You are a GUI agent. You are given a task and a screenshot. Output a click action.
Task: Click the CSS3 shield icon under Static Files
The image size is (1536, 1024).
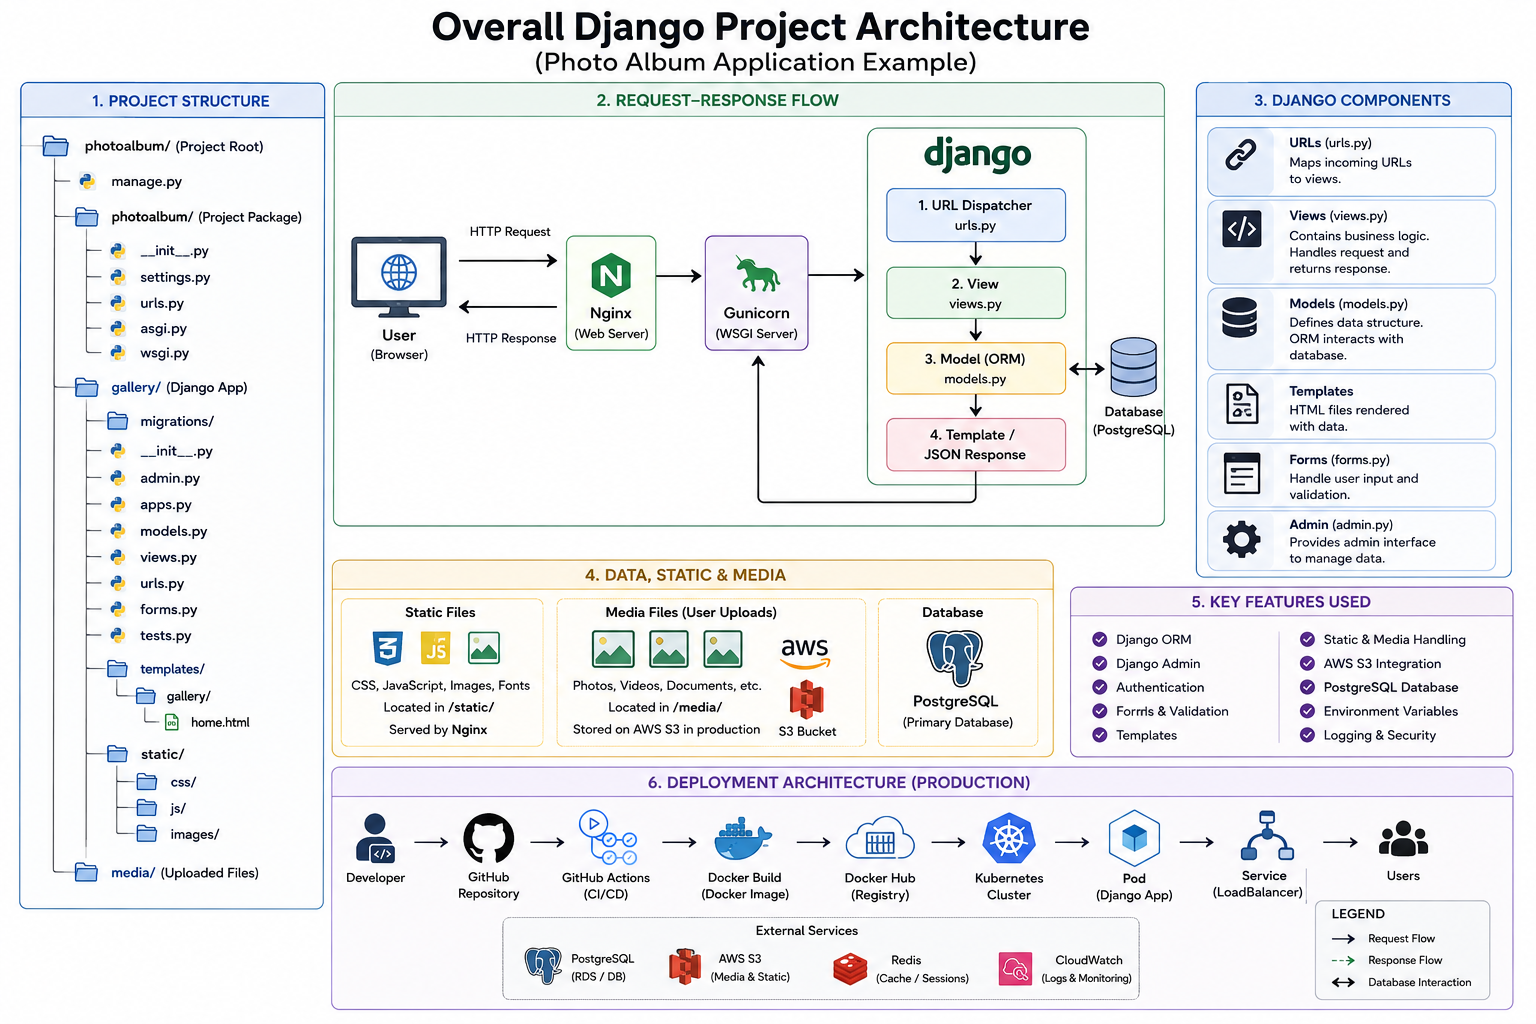[387, 648]
